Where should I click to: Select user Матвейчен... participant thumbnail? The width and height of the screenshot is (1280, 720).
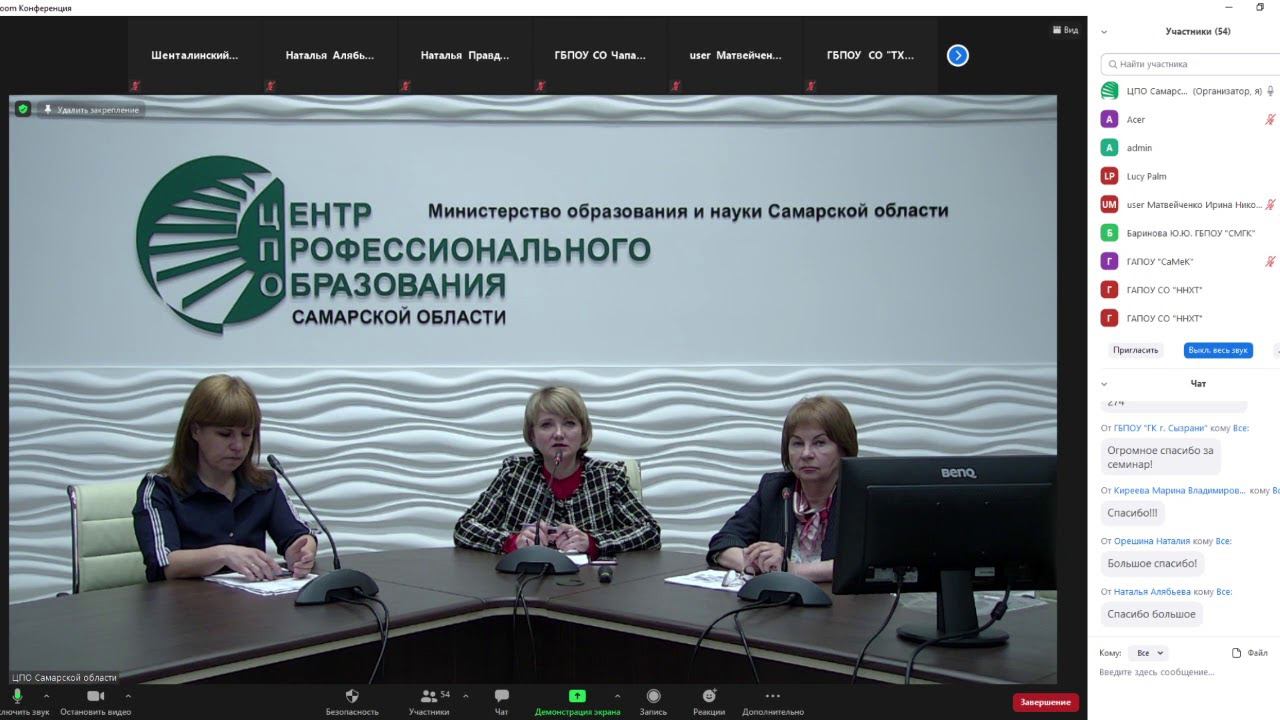coord(735,56)
